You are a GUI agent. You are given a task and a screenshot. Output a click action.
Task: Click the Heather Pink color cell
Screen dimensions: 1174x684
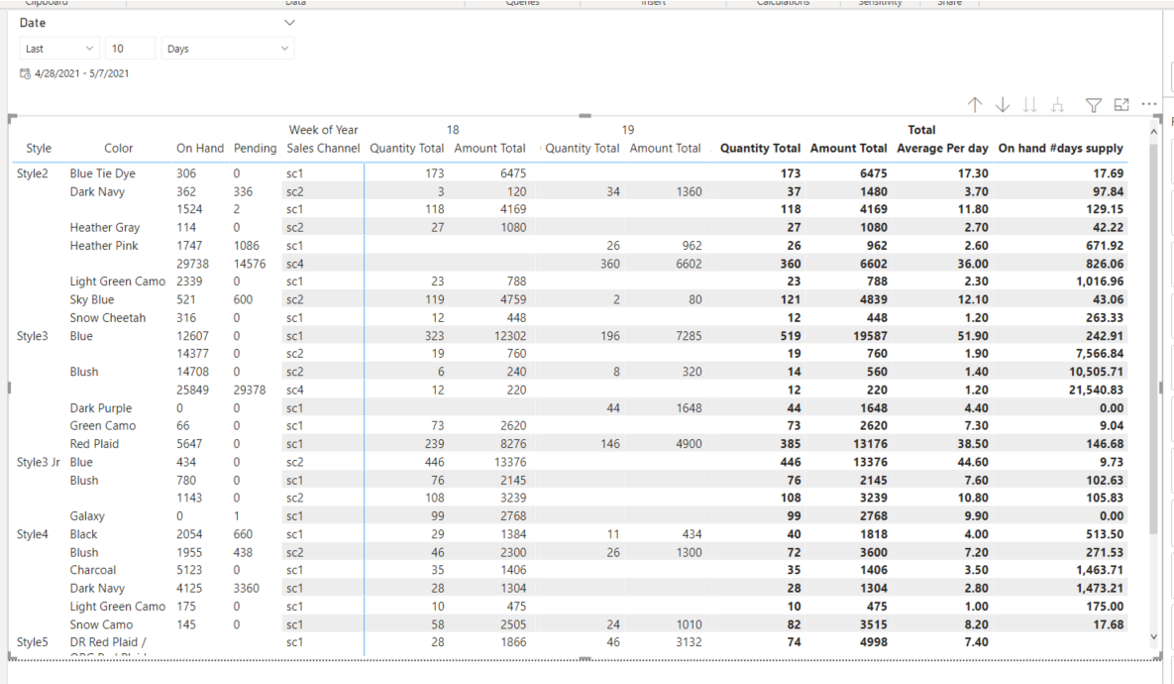tap(104, 245)
